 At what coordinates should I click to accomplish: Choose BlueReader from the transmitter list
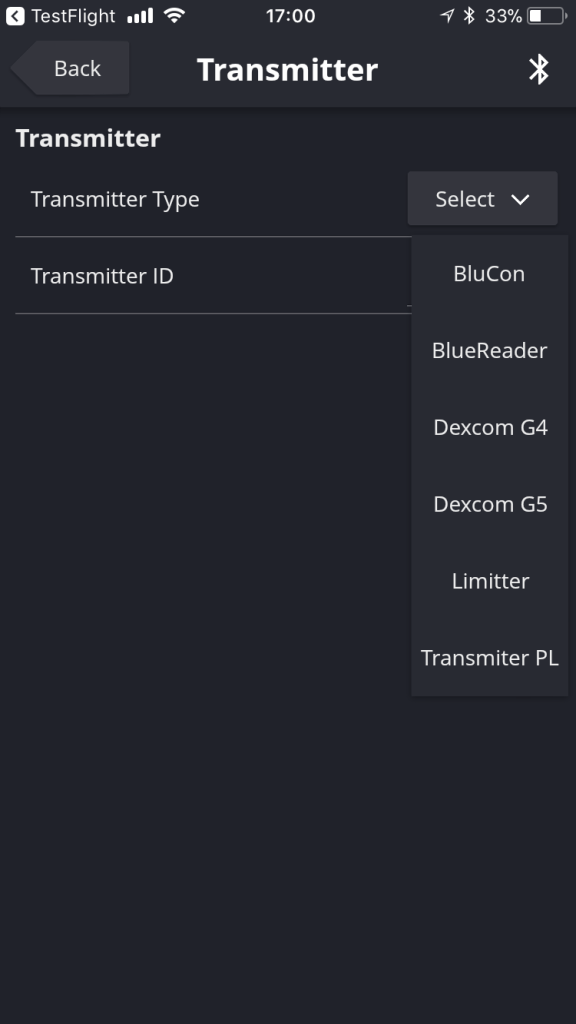[489, 351]
